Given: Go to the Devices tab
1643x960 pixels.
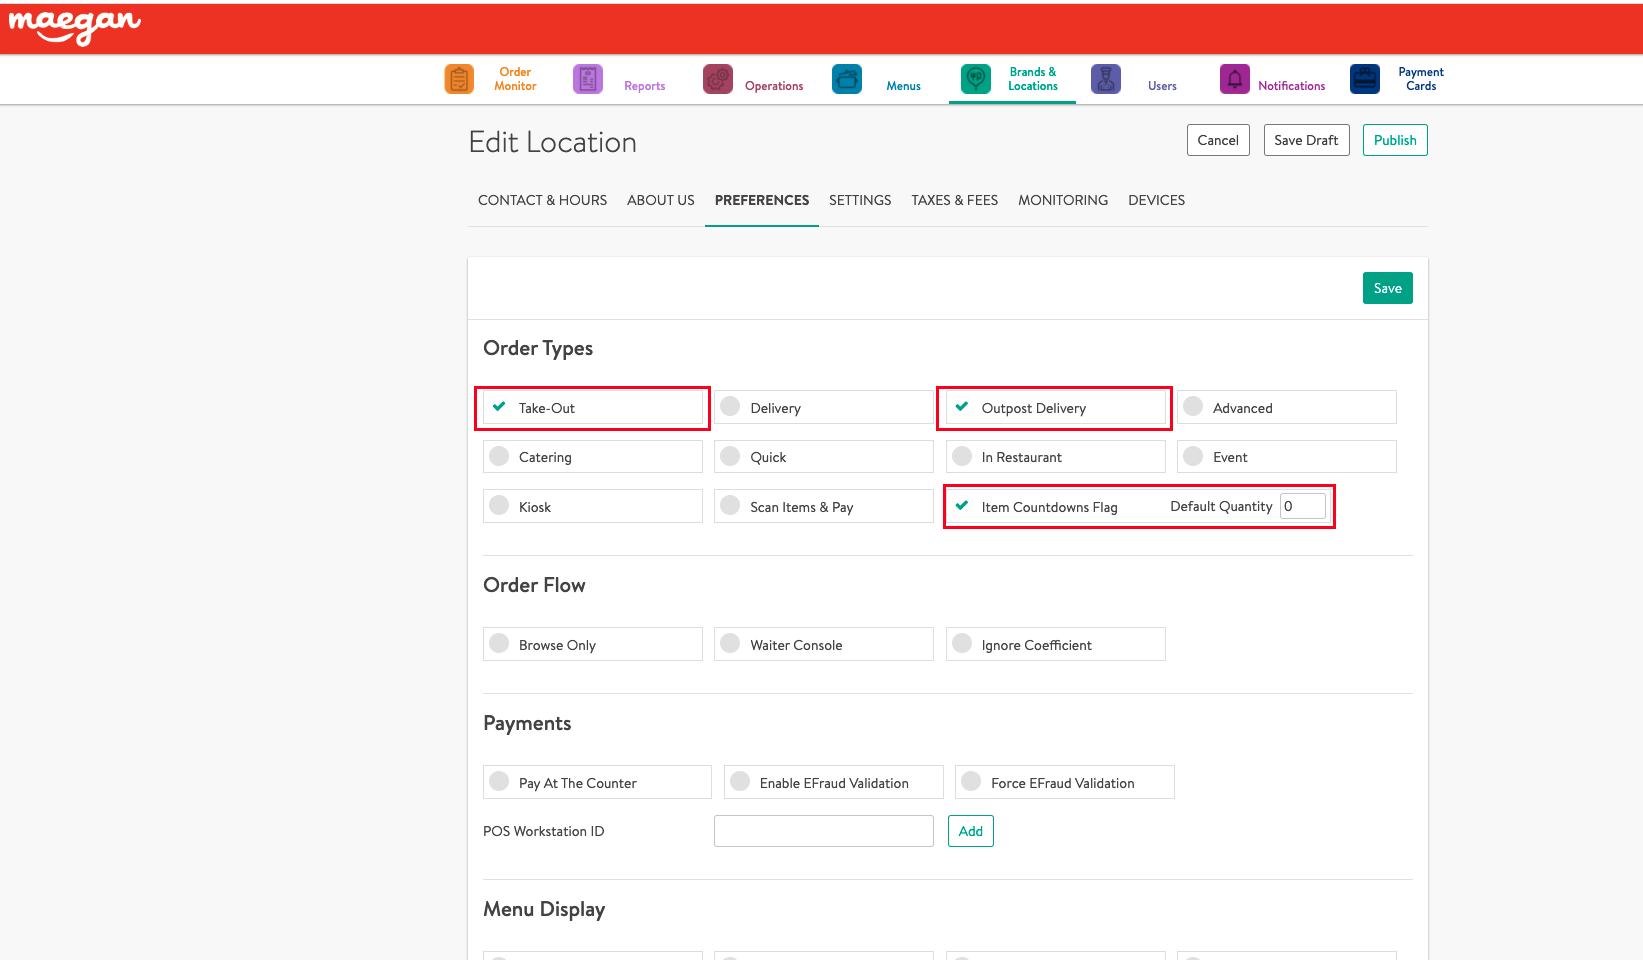Looking at the screenshot, I should pyautogui.click(x=1156, y=200).
